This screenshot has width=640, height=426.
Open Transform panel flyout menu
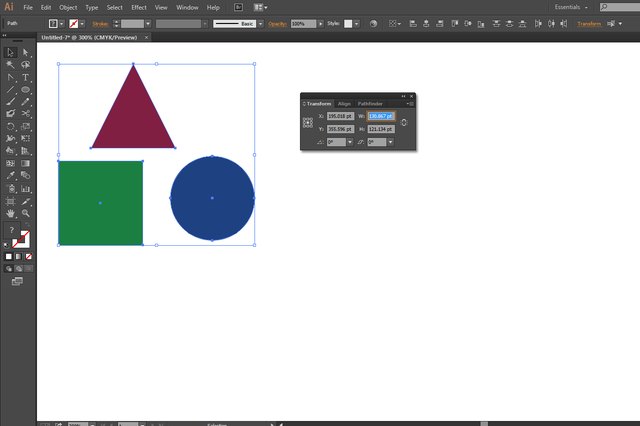coord(411,104)
